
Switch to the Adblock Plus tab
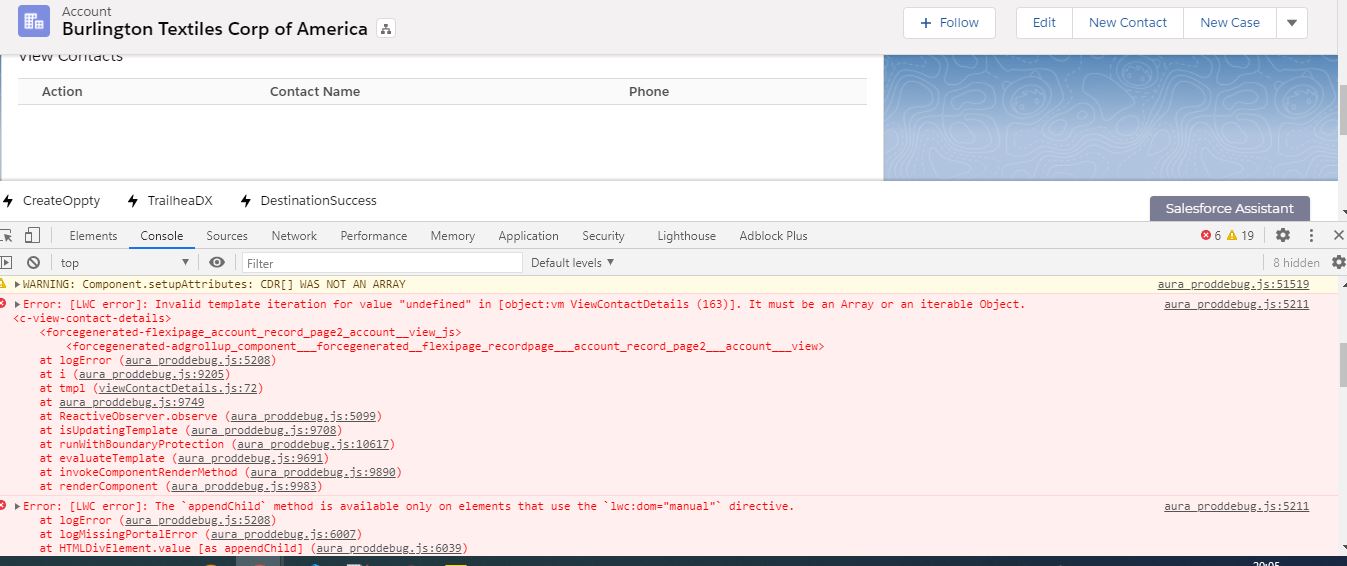point(773,236)
